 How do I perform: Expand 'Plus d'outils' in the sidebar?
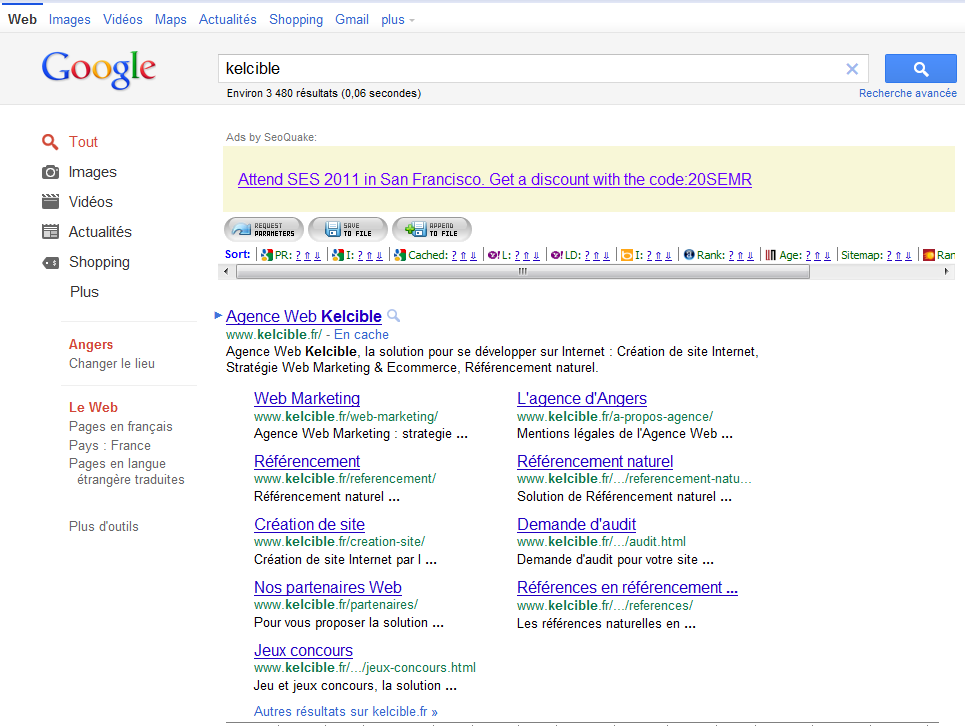103,527
